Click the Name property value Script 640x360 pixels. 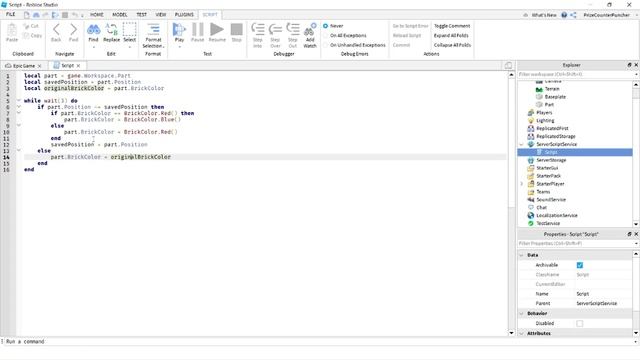coord(582,294)
